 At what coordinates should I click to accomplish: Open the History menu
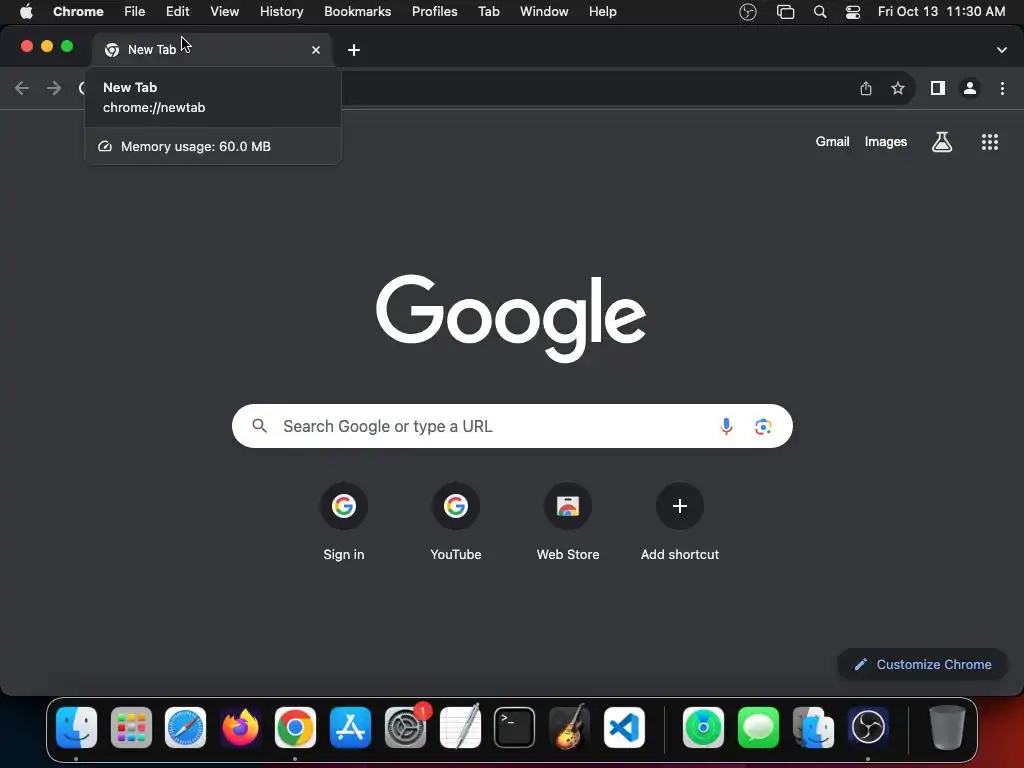[x=281, y=12]
